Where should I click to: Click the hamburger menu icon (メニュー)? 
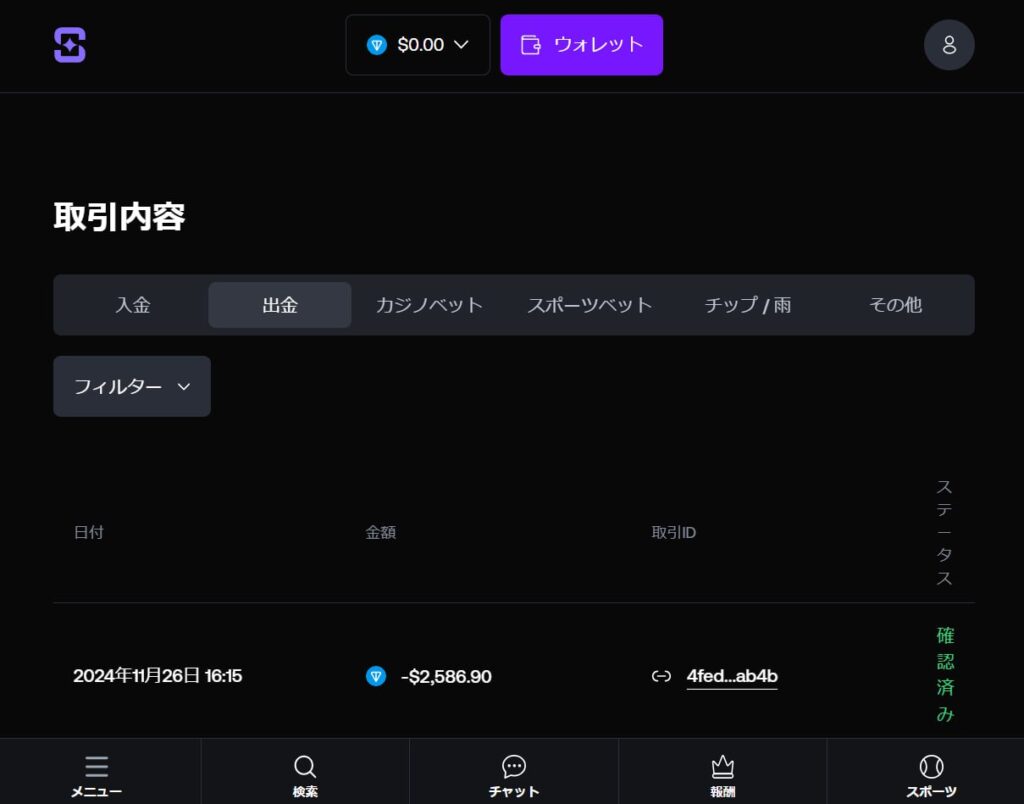pyautogui.click(x=97, y=767)
